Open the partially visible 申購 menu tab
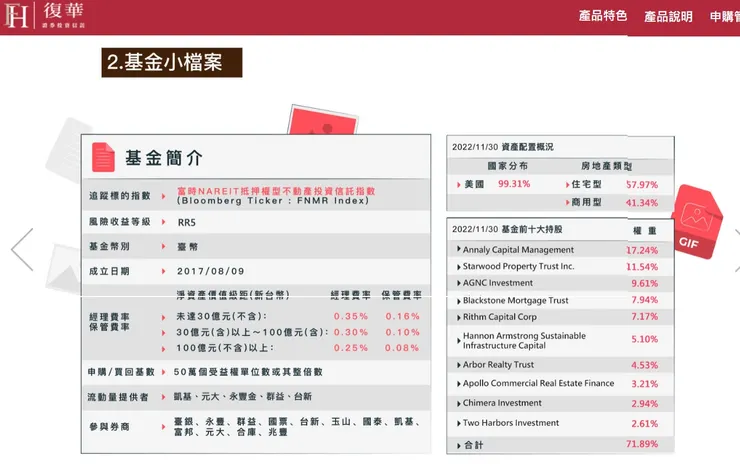This screenshot has height=466, width=740. coord(724,17)
